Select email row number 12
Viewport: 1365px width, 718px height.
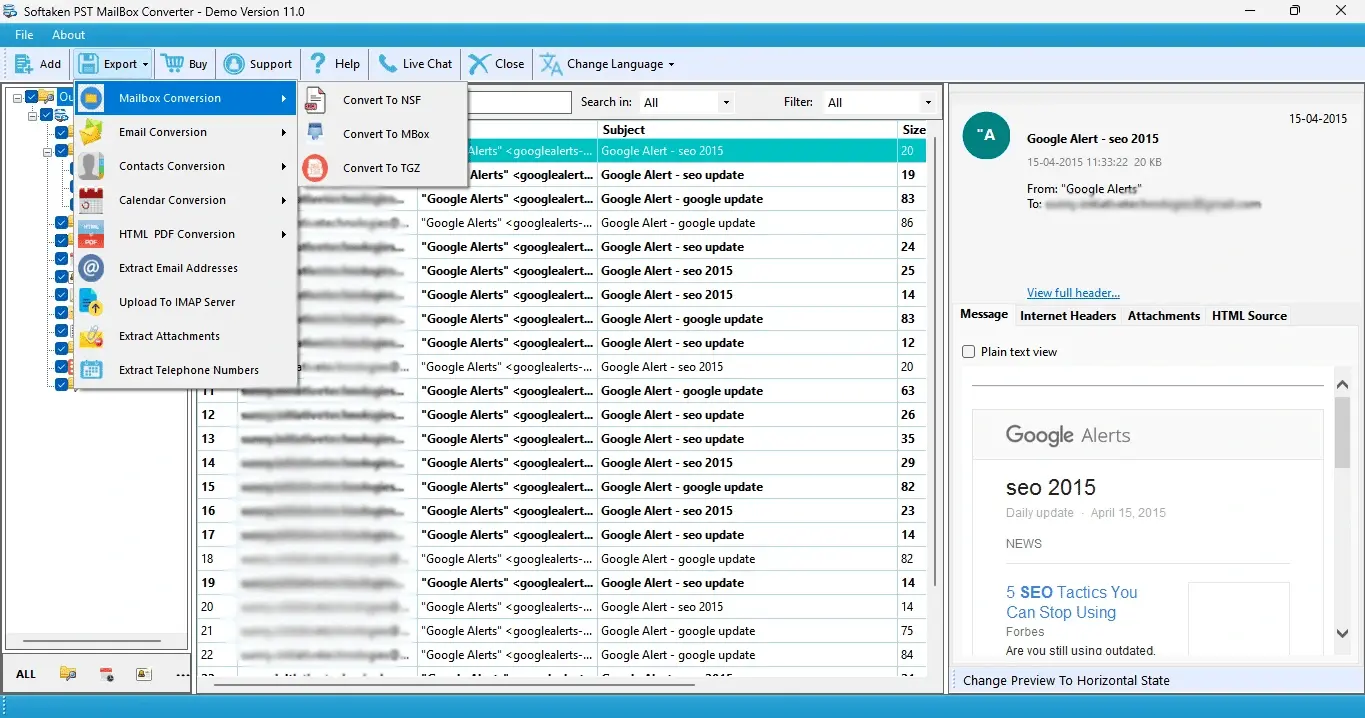pos(562,415)
